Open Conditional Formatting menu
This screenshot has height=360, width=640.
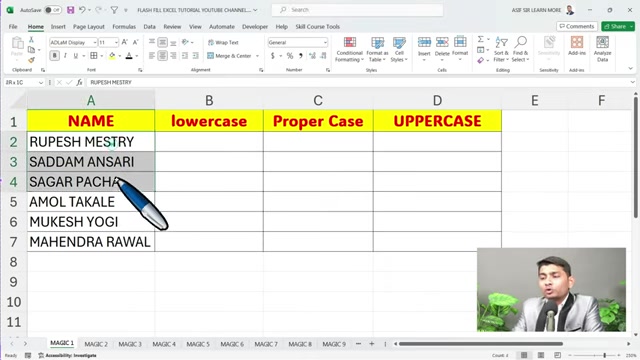349,49
